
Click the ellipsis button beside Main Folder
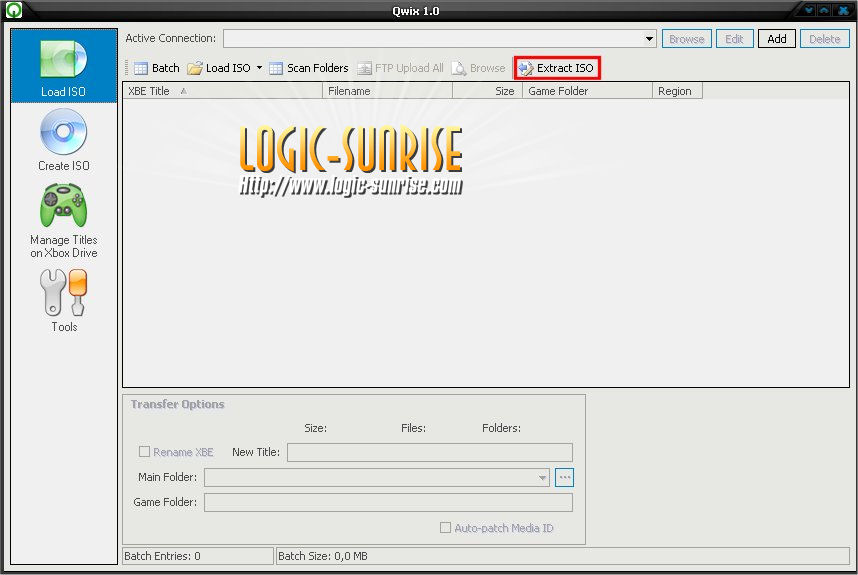click(564, 478)
